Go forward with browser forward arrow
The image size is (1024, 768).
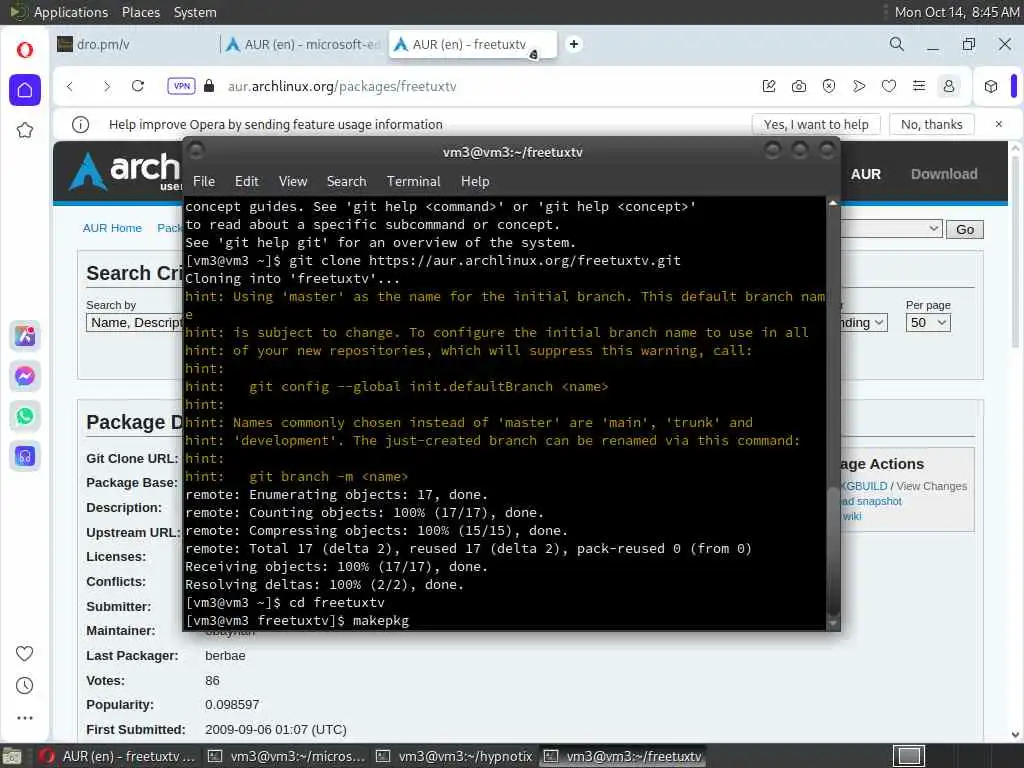[x=106, y=86]
